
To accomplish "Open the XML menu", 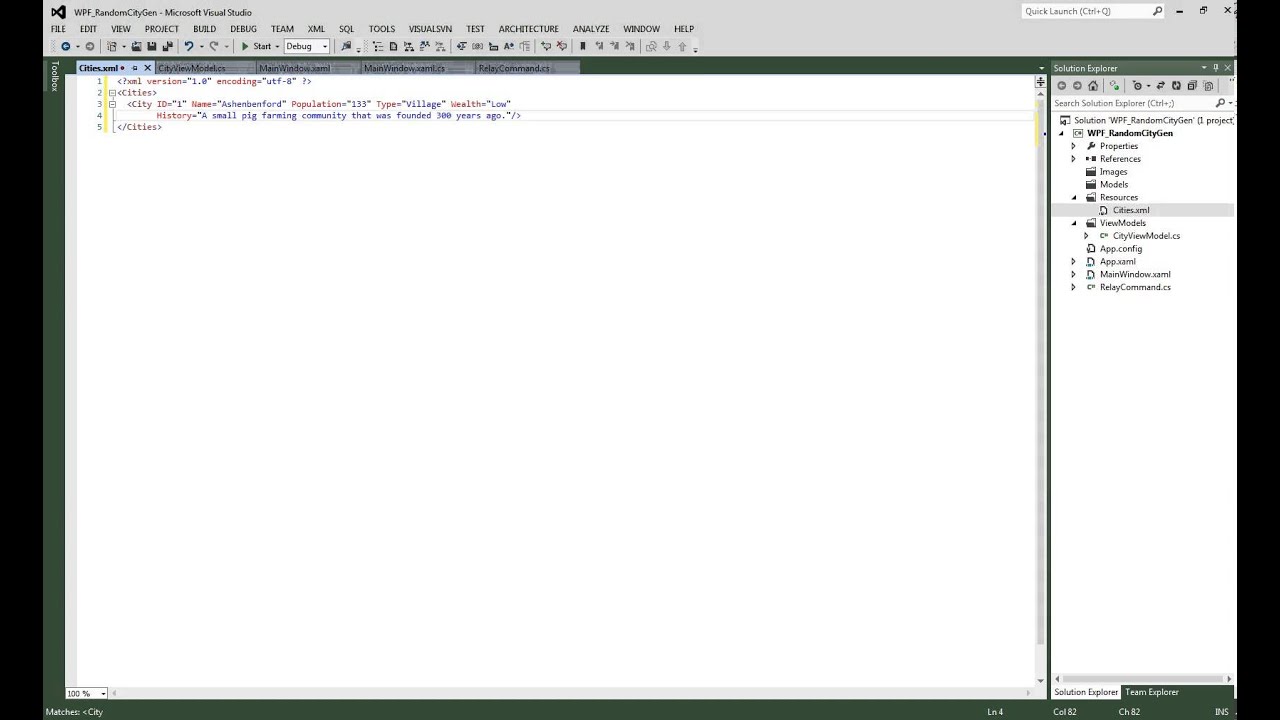I will tap(316, 29).
